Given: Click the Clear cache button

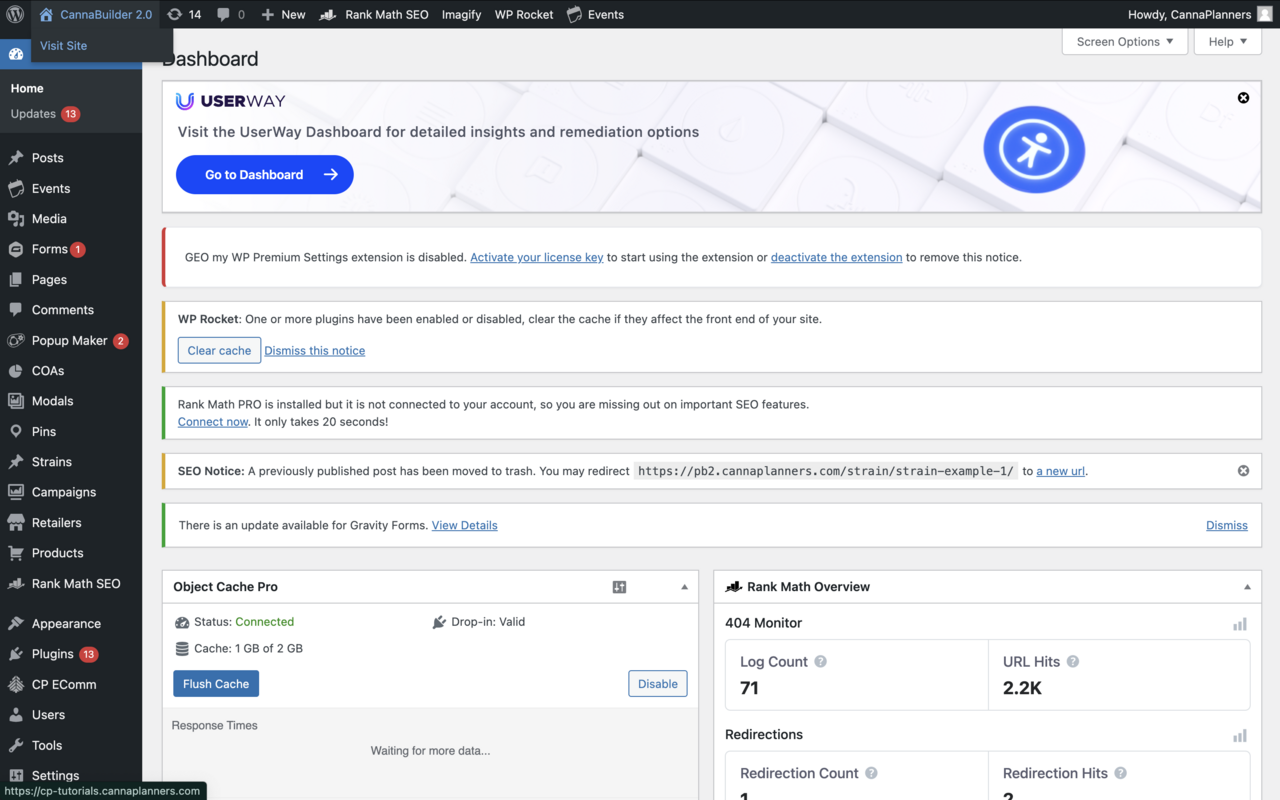Looking at the screenshot, I should point(219,350).
